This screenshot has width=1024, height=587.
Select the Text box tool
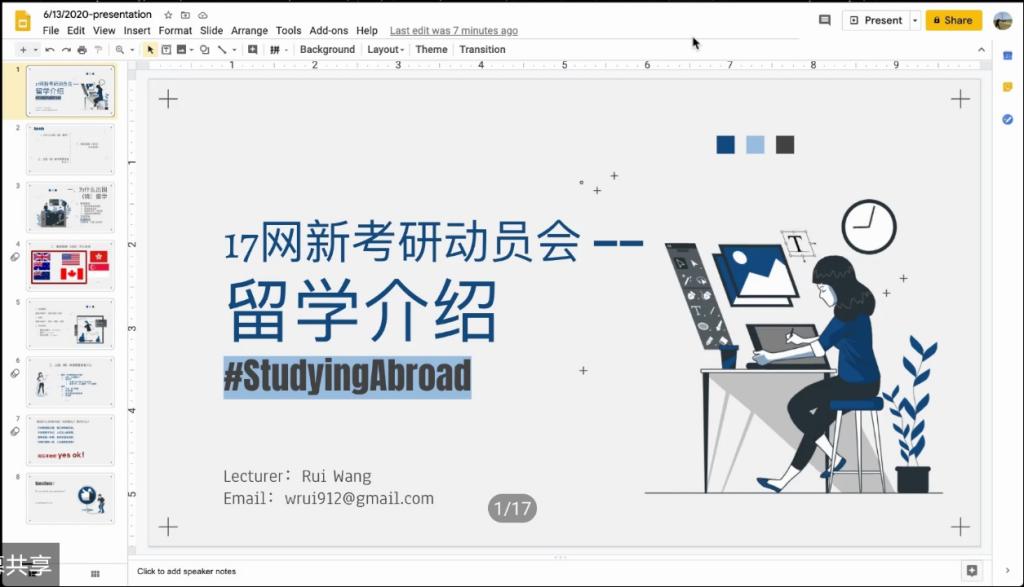[x=166, y=49]
